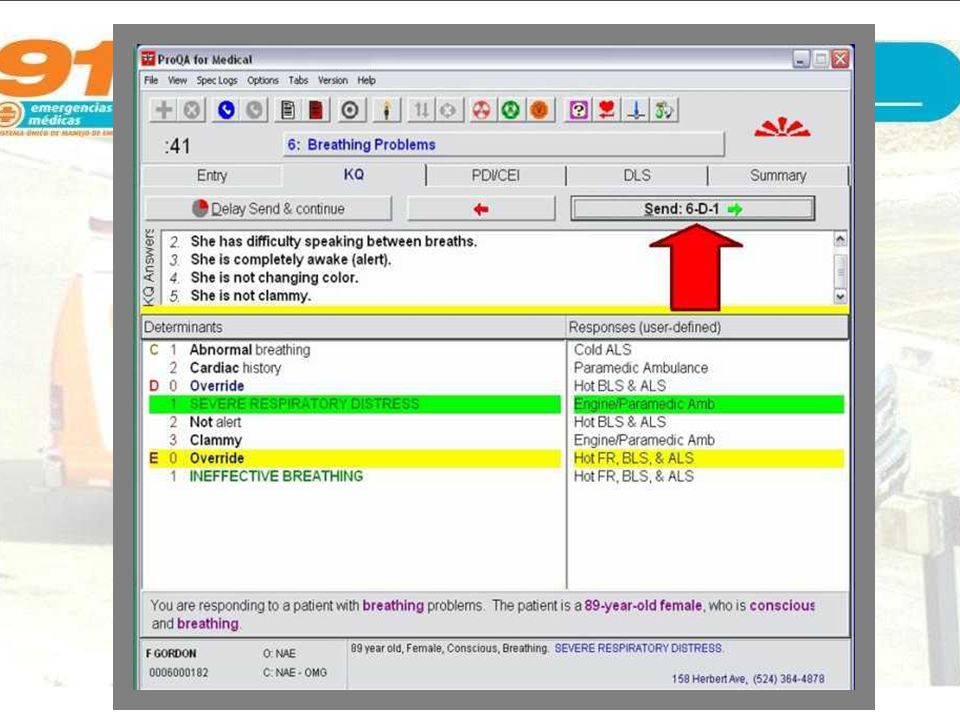Click the ProQA title bar application icon
This screenshot has height=720, width=960.
tap(148, 59)
